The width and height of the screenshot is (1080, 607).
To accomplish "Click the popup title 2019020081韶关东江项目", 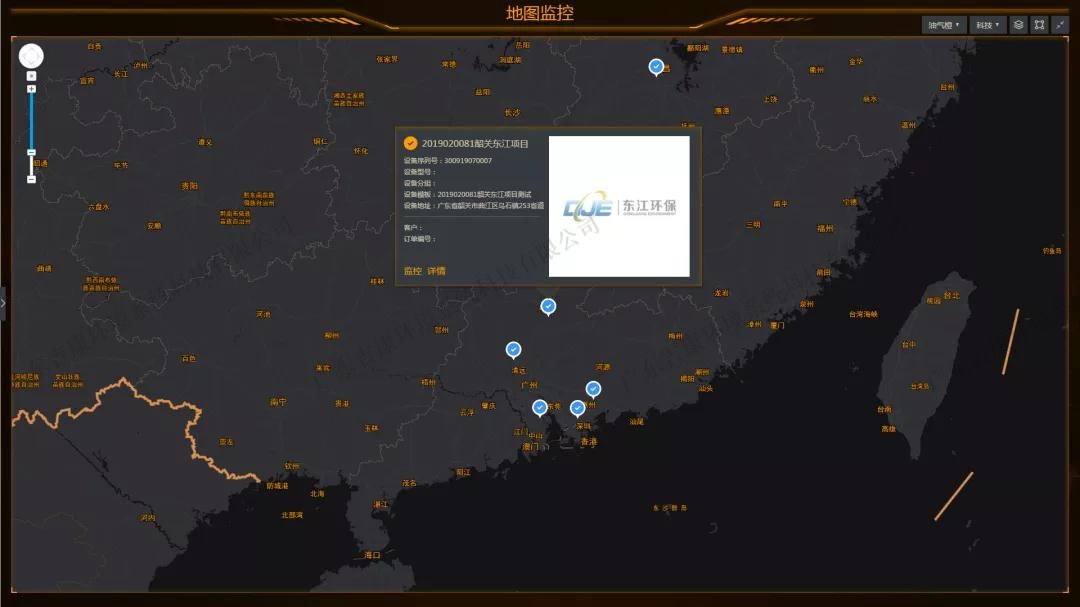I will click(x=475, y=143).
